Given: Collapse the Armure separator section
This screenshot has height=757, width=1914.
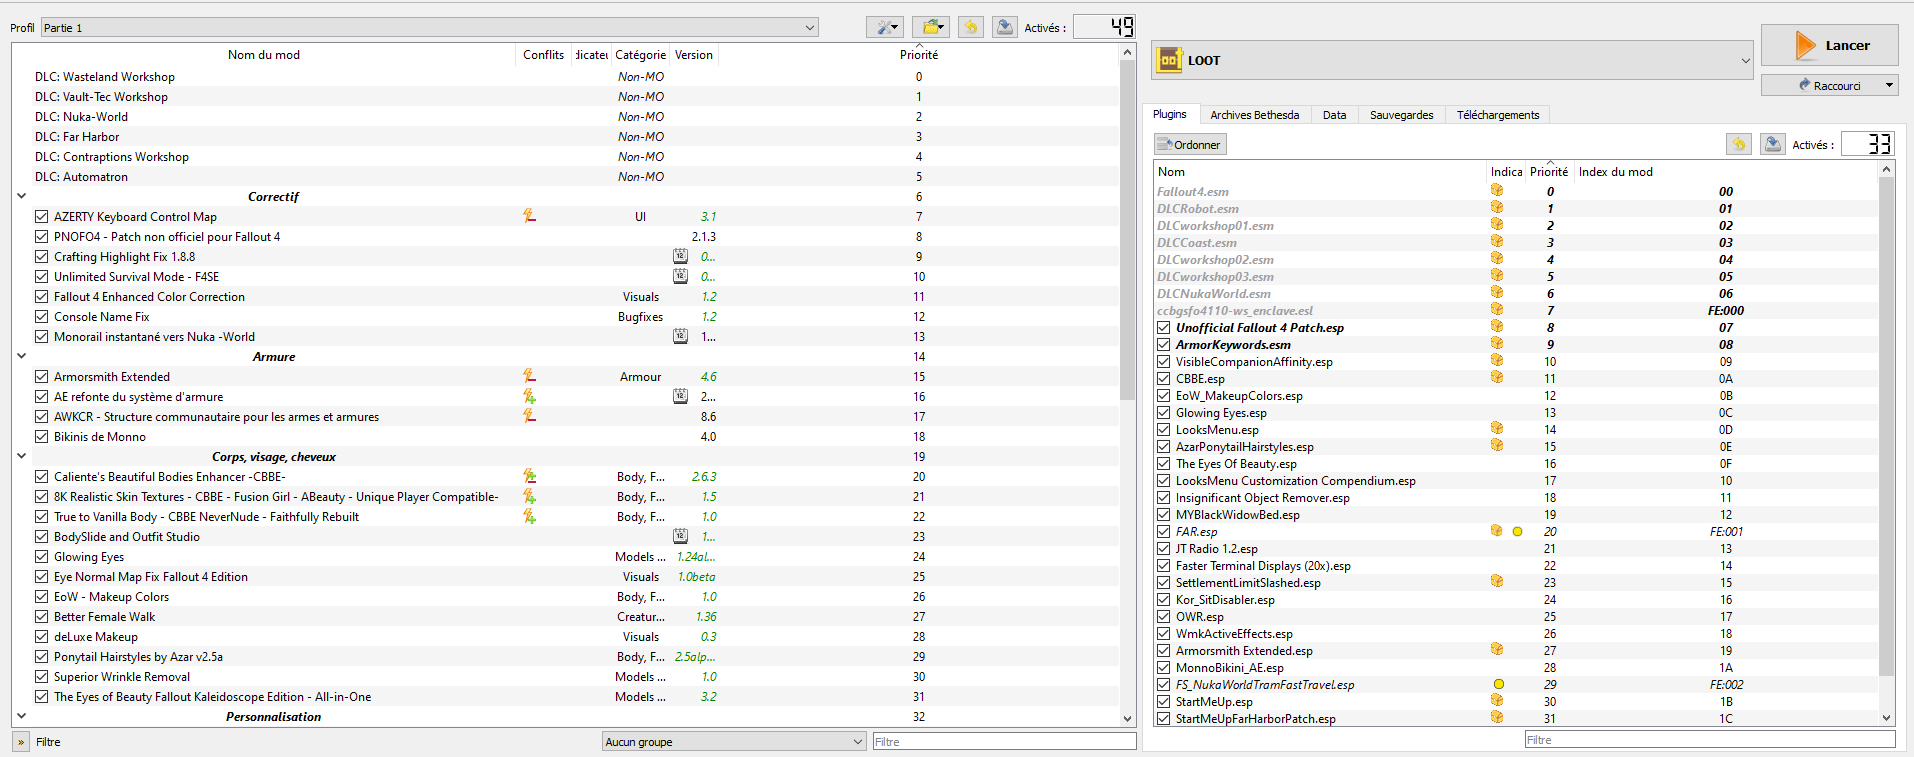Looking at the screenshot, I should [21, 356].
